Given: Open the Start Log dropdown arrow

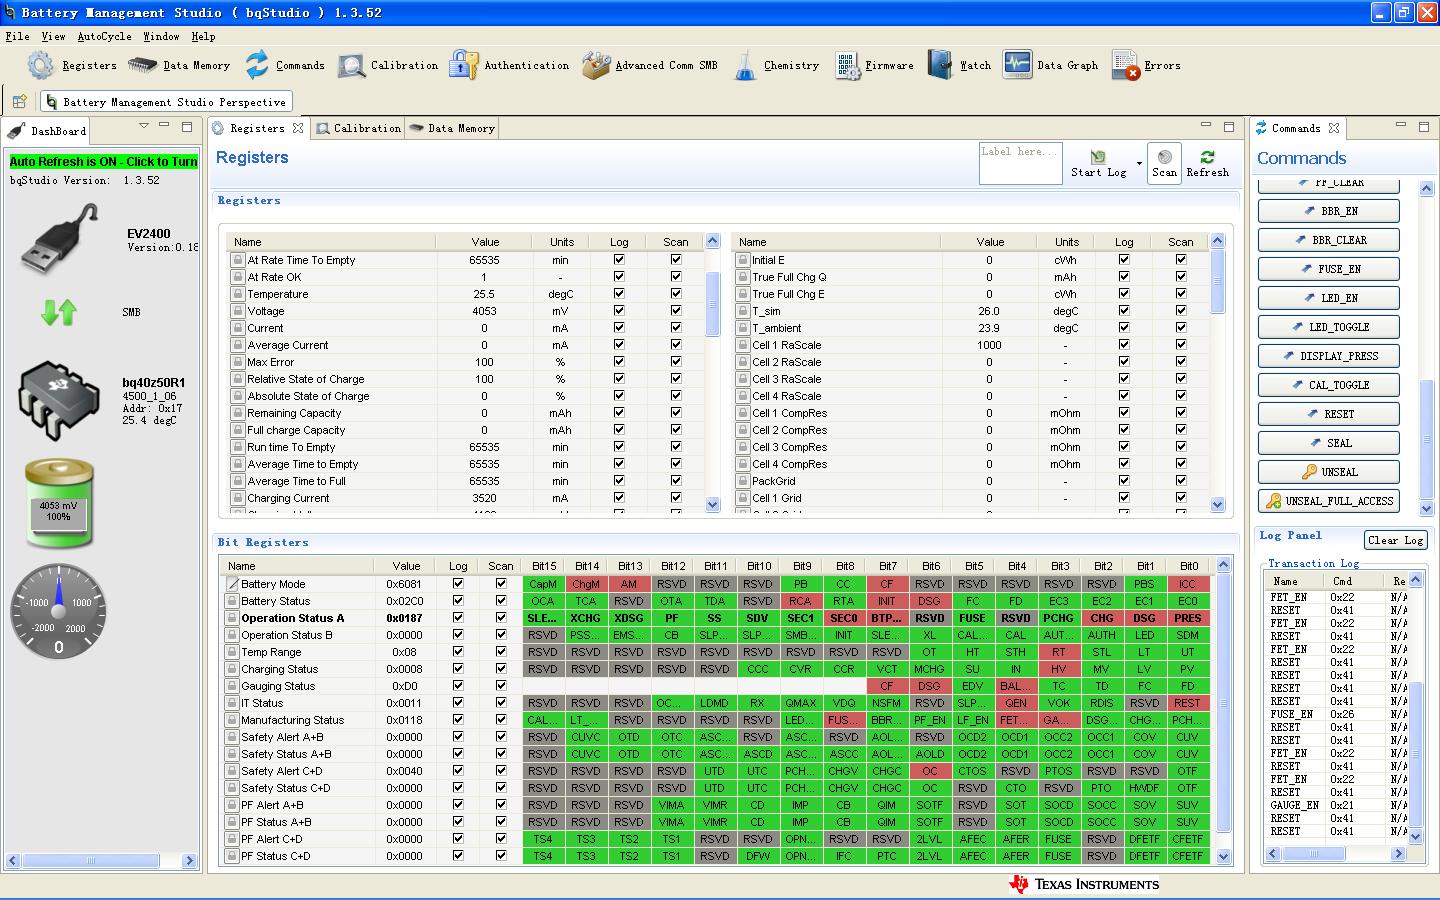Looking at the screenshot, I should (1139, 163).
